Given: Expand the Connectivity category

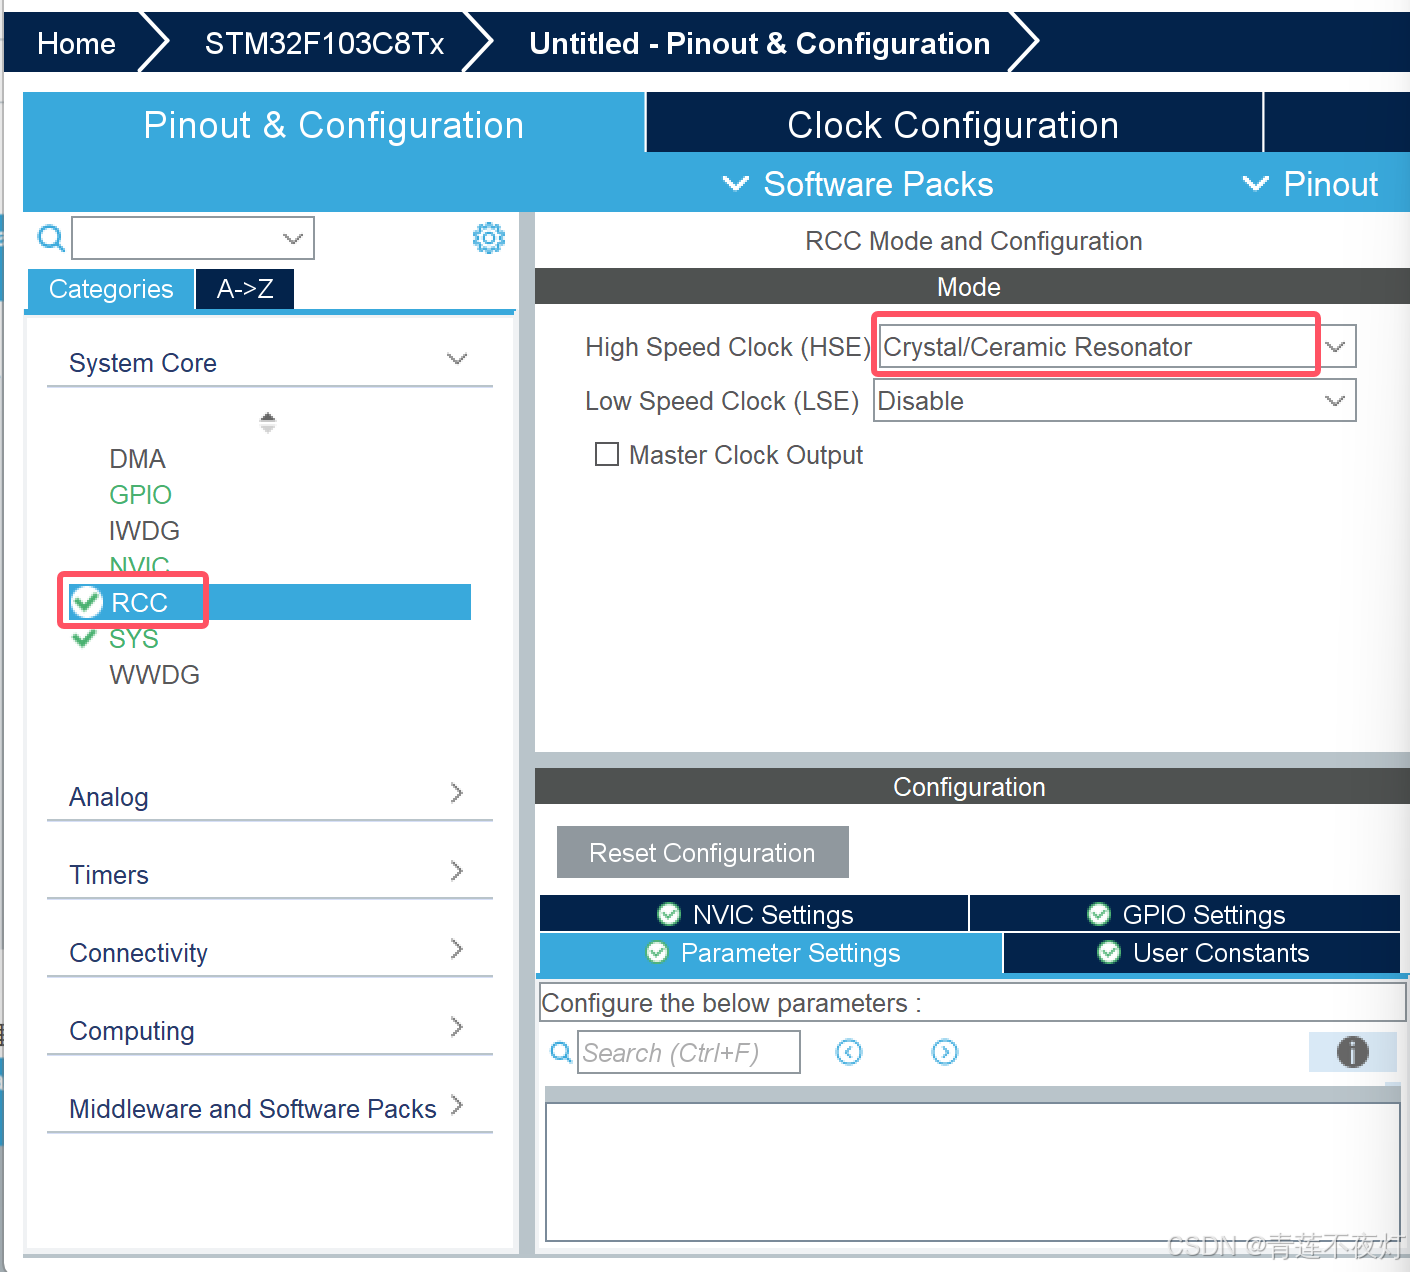Looking at the screenshot, I should [x=457, y=949].
